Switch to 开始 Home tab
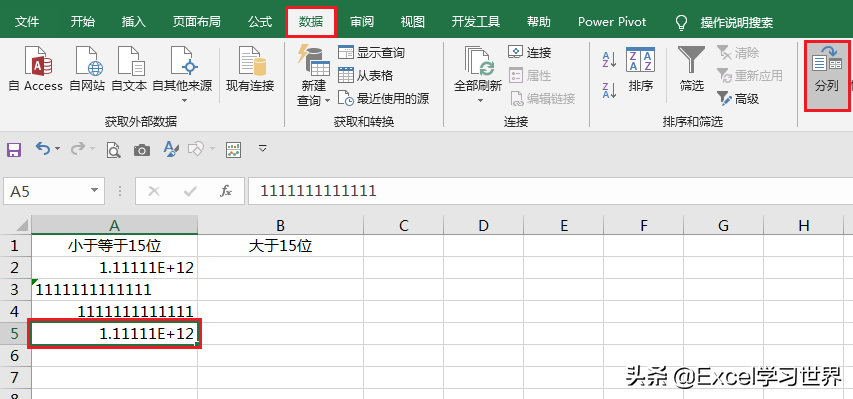This screenshot has height=399, width=853. click(x=83, y=22)
